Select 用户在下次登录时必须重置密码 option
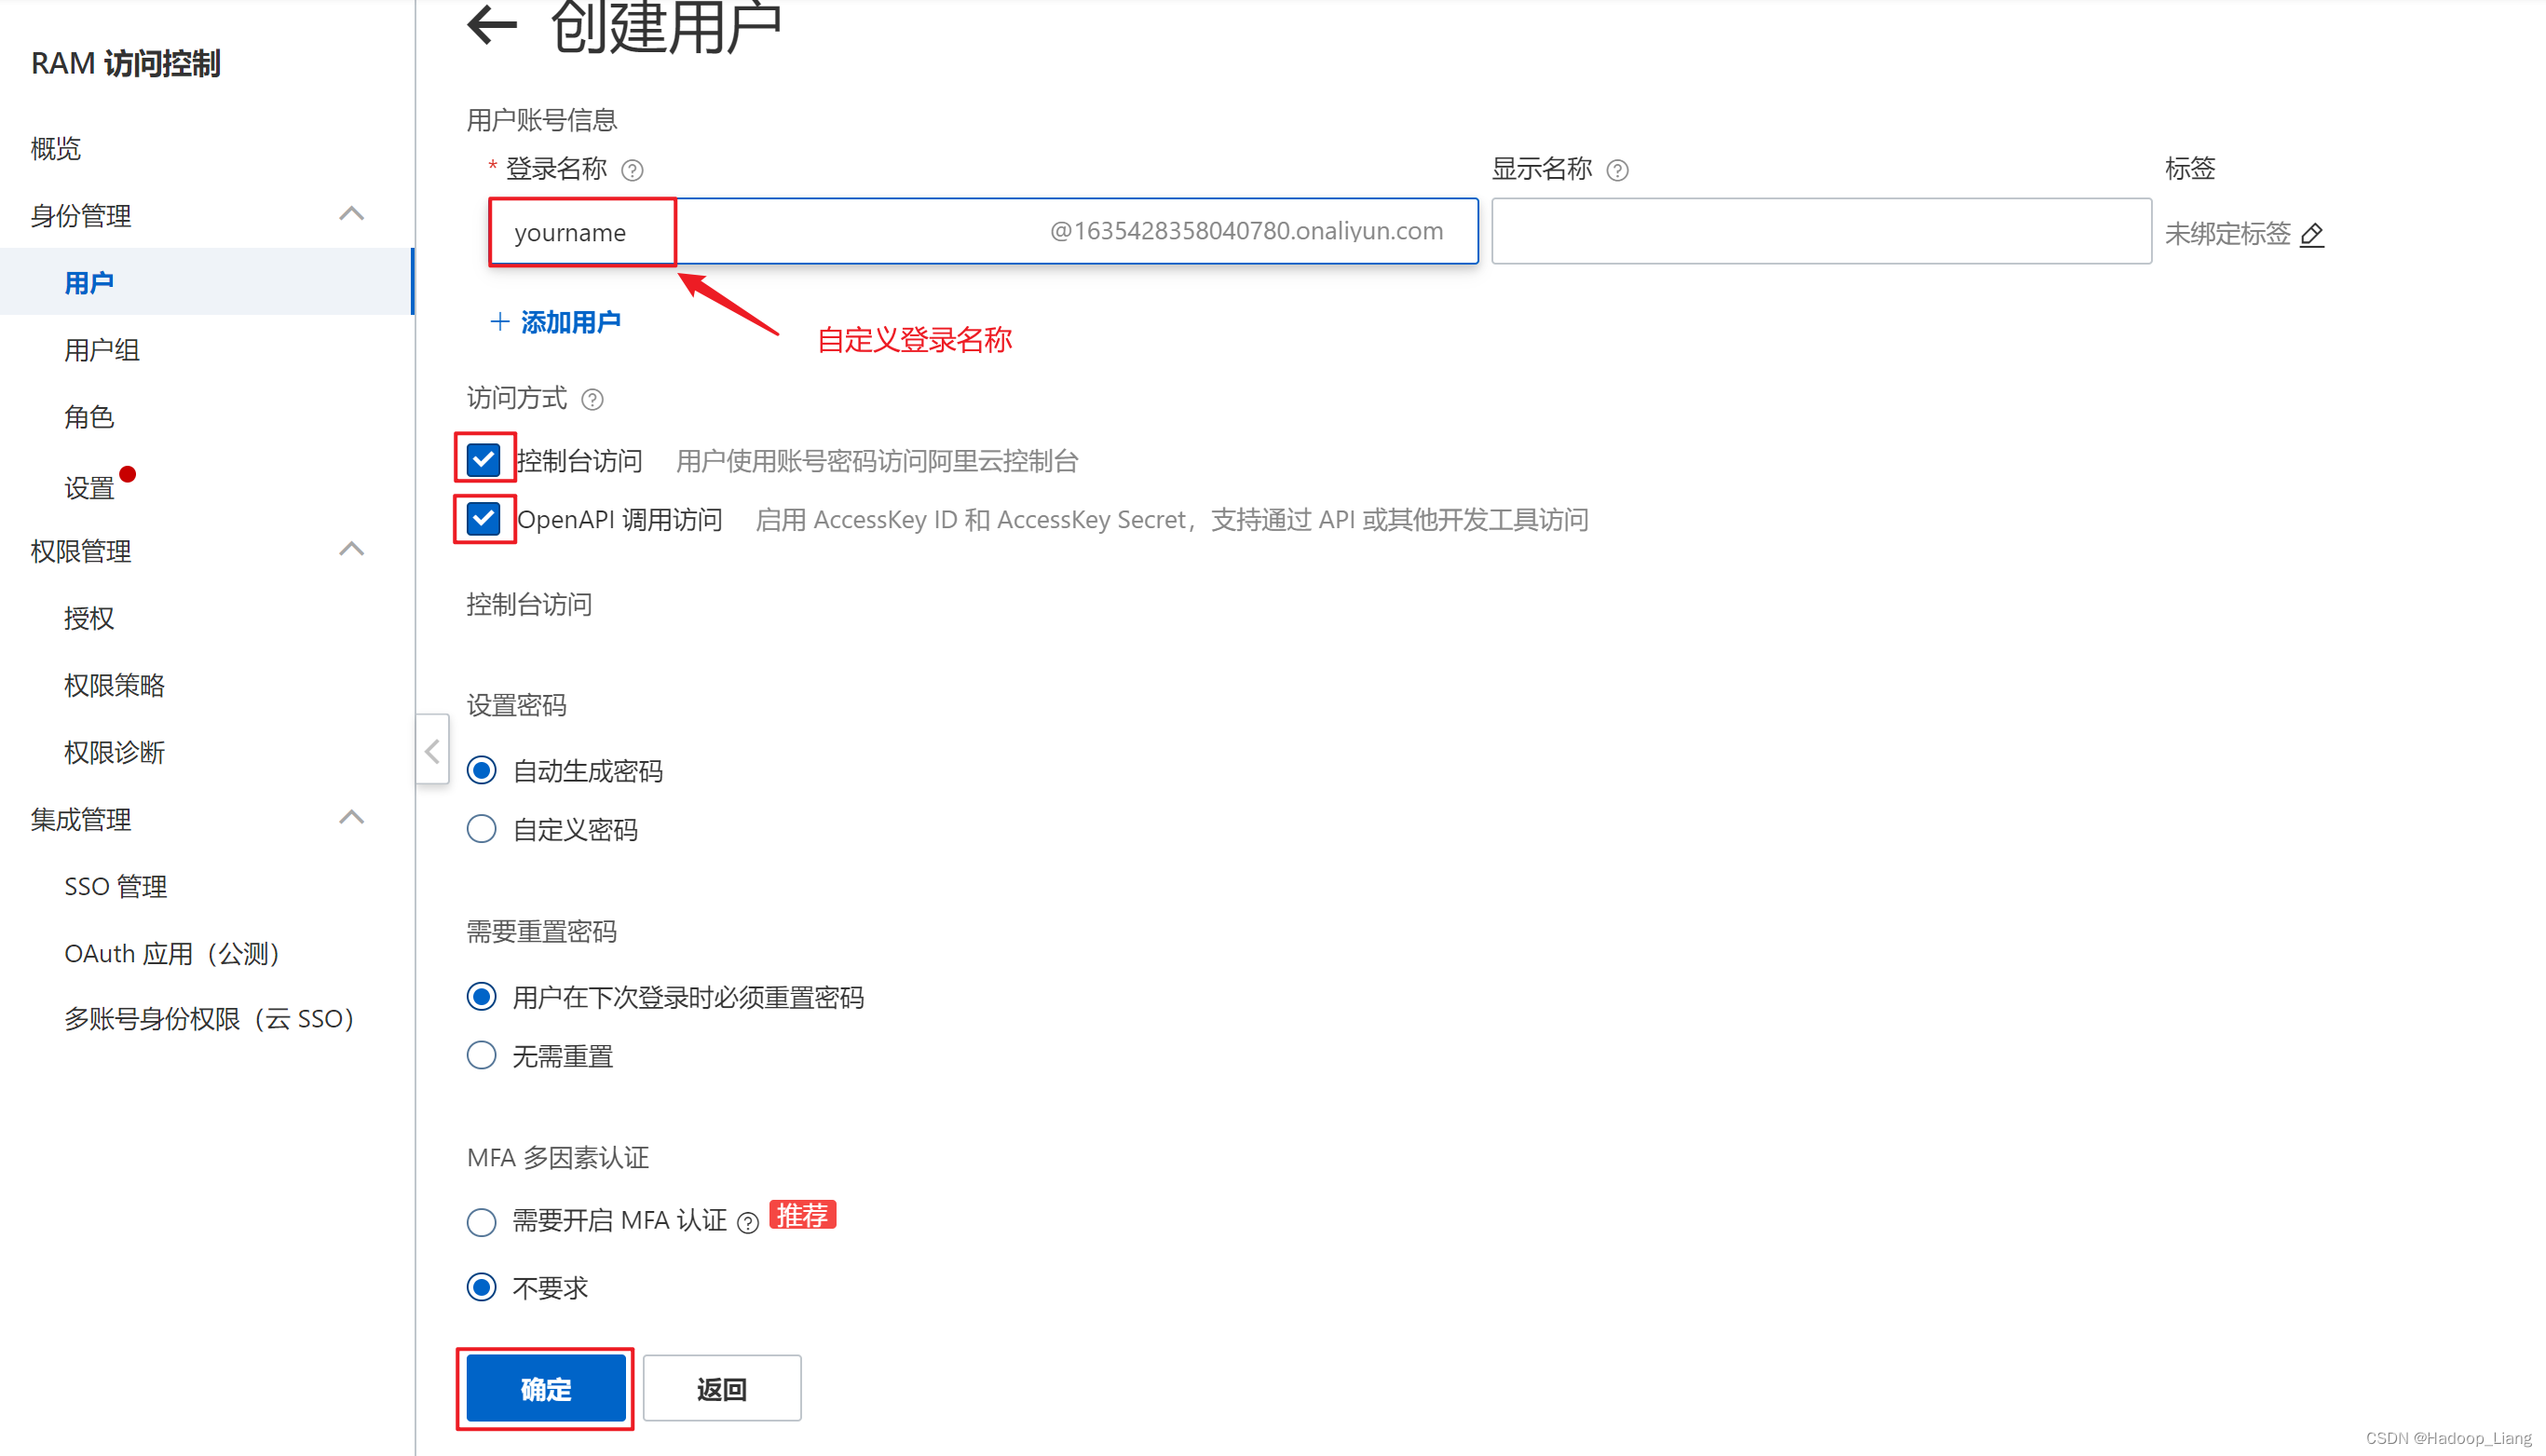Screen dimensions: 2546x1456 482,997
